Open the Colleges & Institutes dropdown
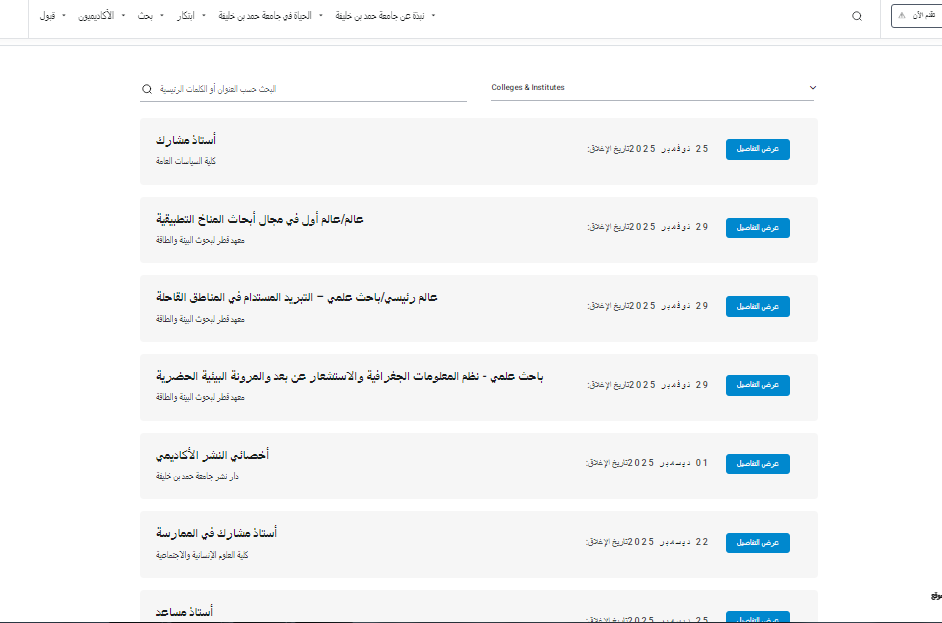This screenshot has height=623, width=942. (652, 88)
